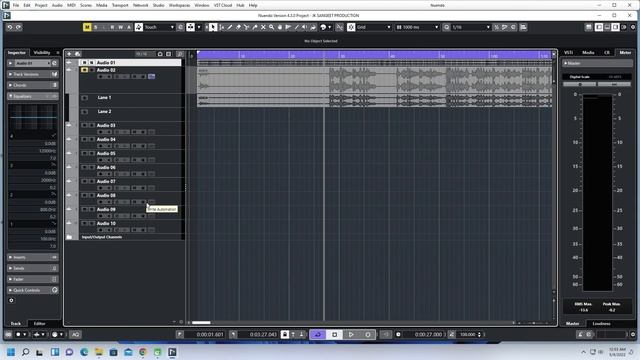This screenshot has height=360, width=640.
Task: Toggle global Read R automation button
Action: coord(112,27)
